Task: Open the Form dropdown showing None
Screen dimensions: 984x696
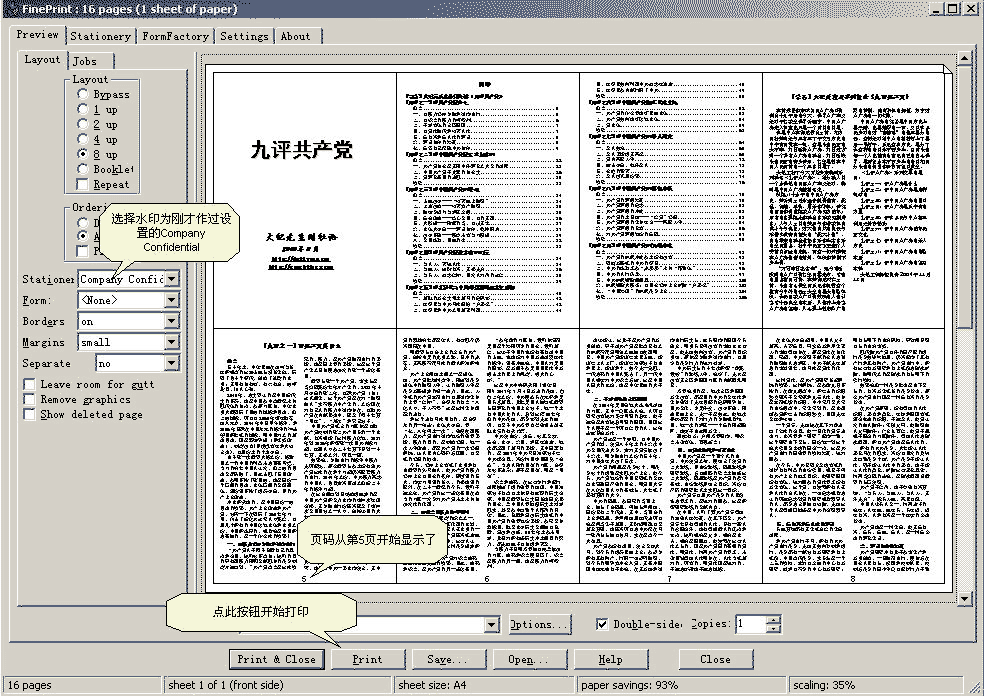Action: [x=171, y=300]
